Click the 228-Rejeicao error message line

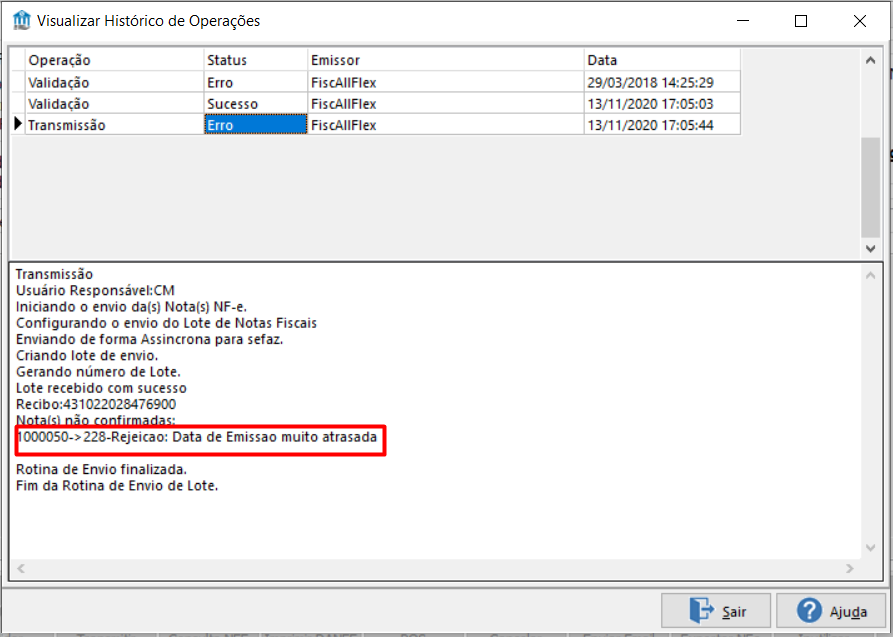point(197,437)
